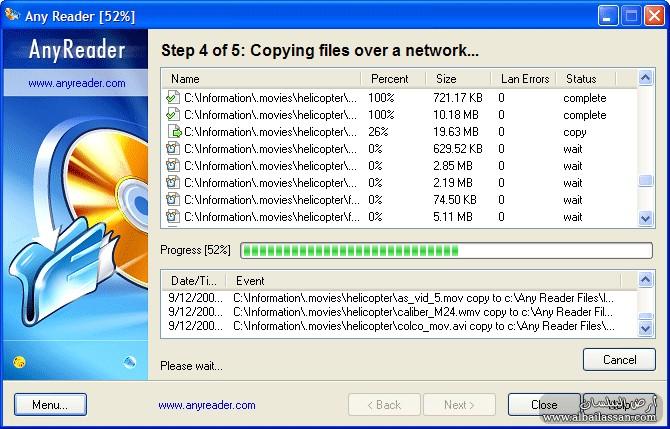Click the 'Please wait...' status text
670x429 pixels.
191,366
